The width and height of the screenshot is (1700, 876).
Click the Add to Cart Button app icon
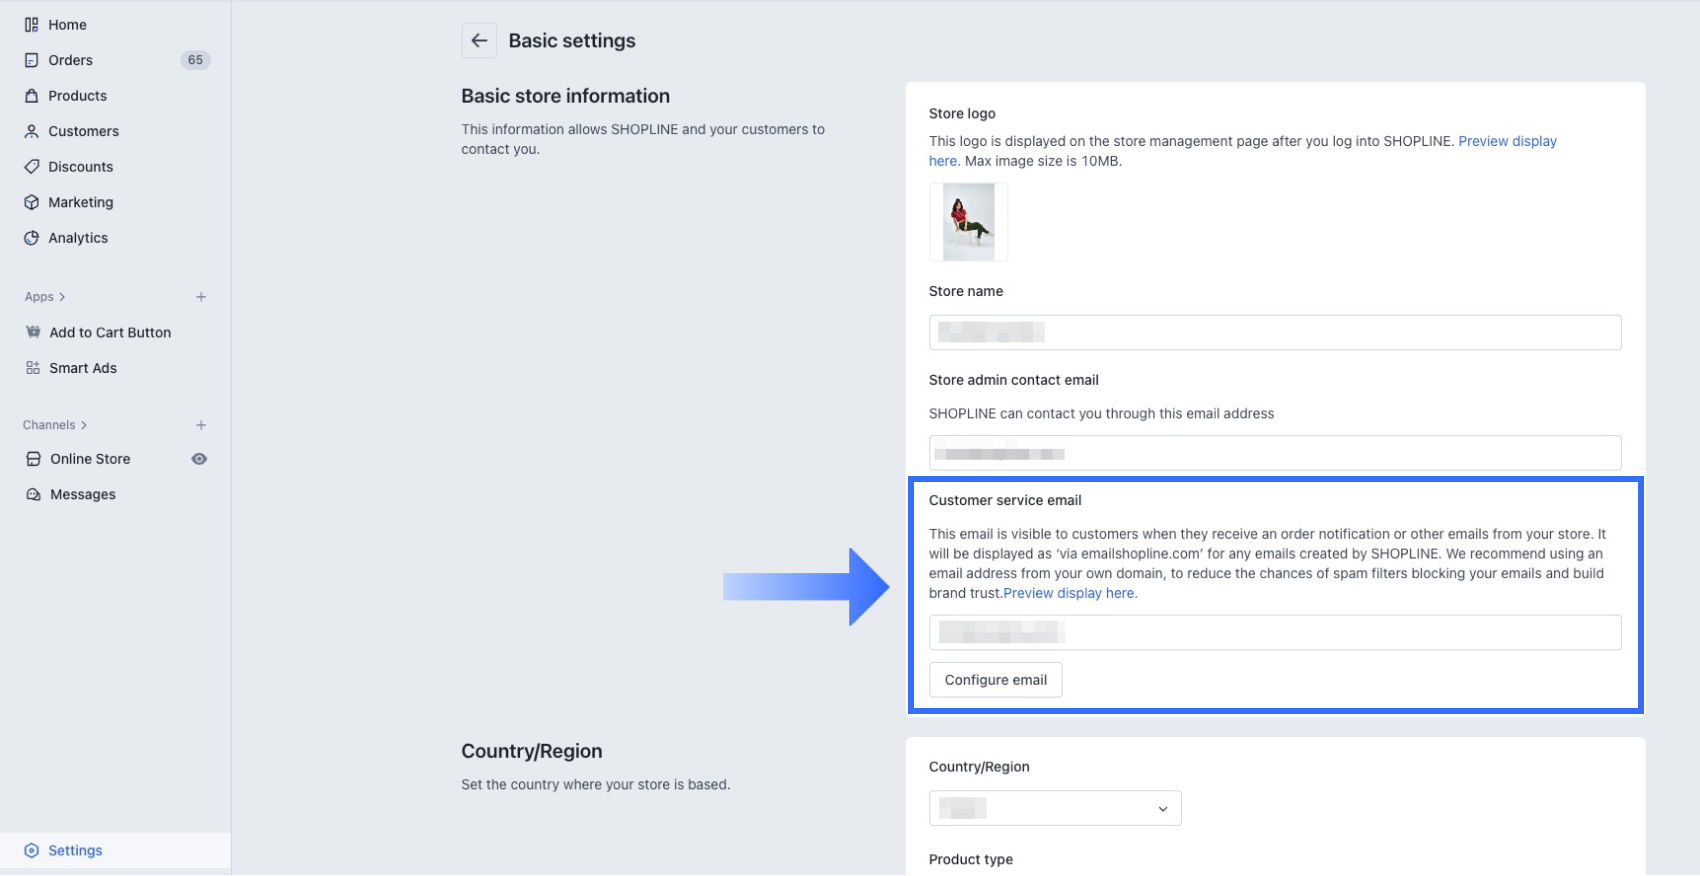tap(33, 332)
